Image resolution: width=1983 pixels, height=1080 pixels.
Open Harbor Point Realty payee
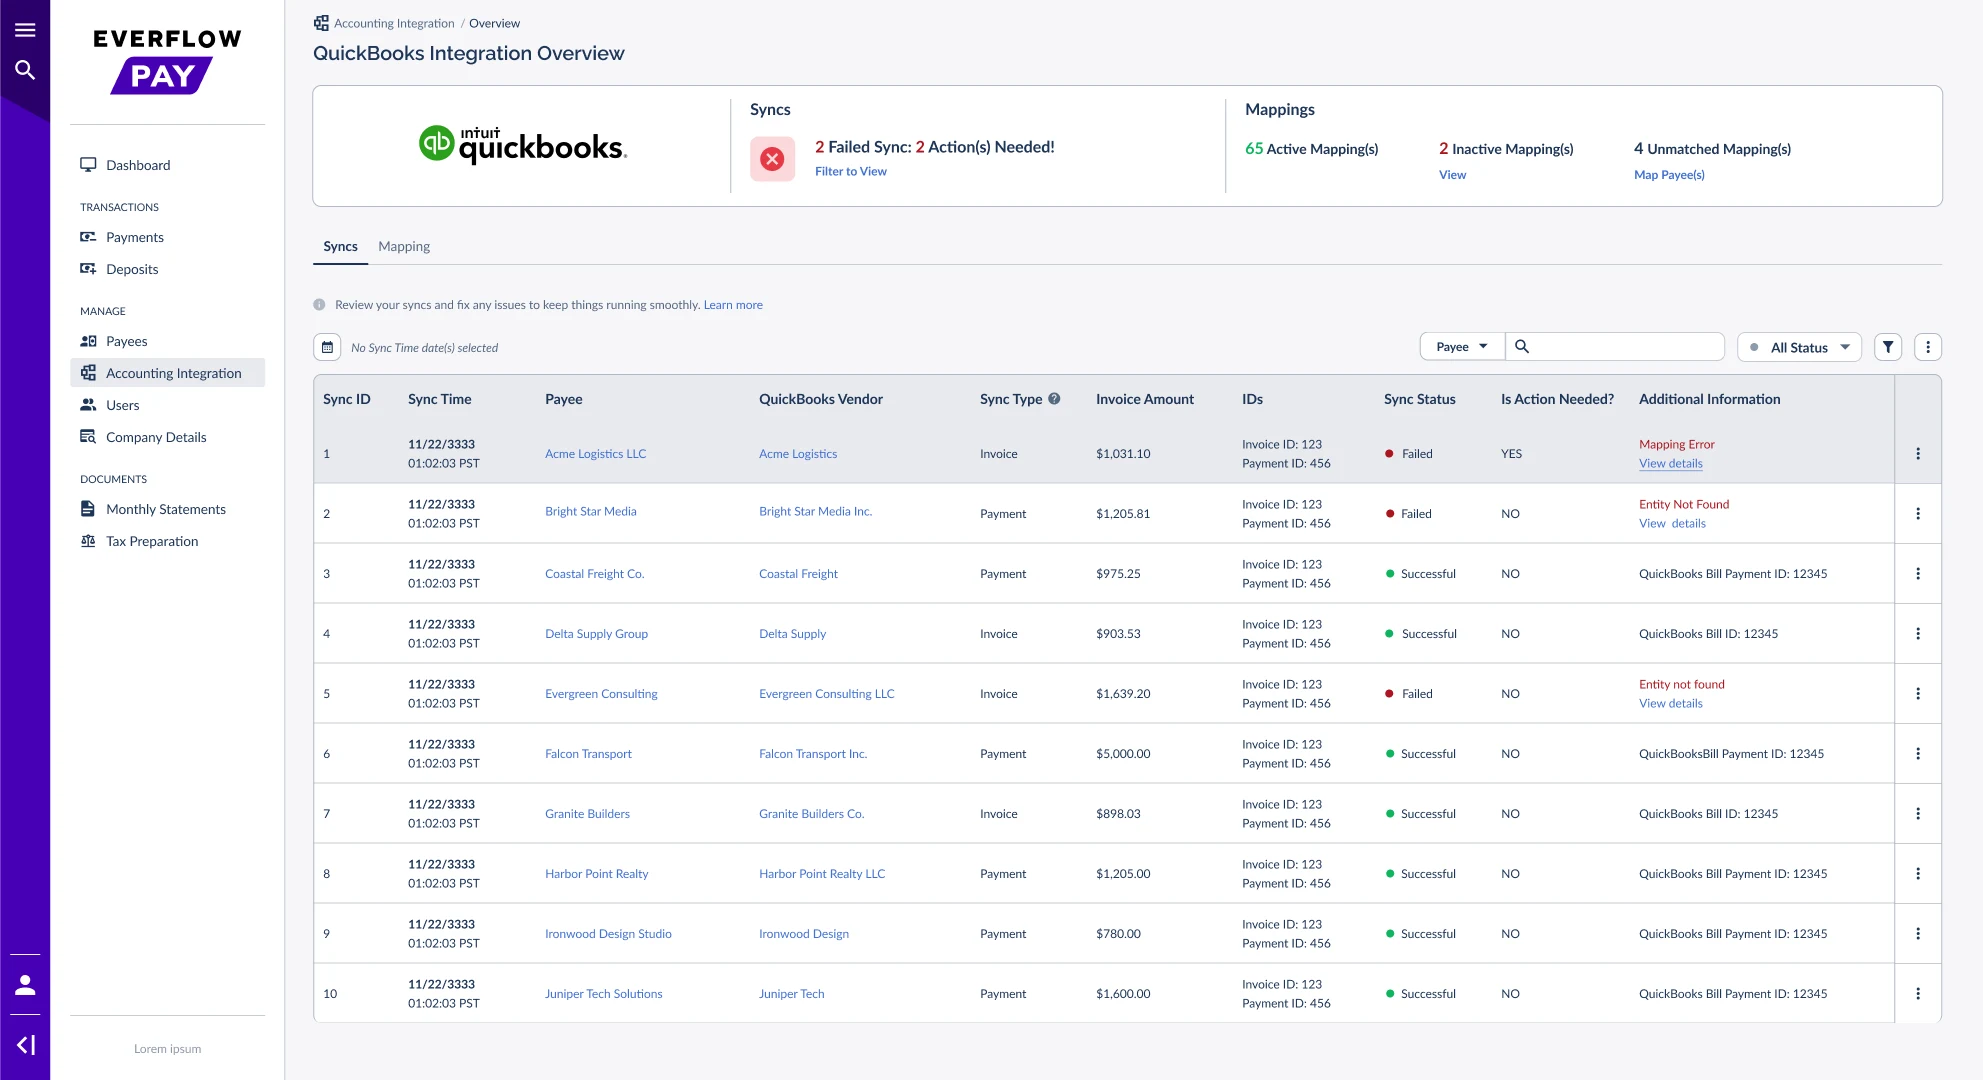coord(596,874)
